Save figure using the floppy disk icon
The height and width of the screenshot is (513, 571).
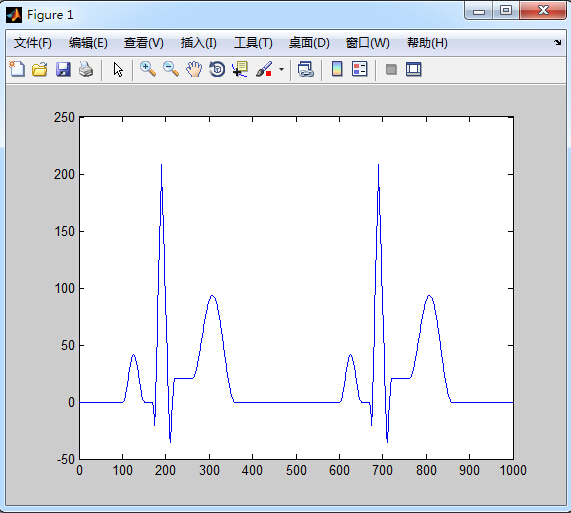(x=63, y=69)
